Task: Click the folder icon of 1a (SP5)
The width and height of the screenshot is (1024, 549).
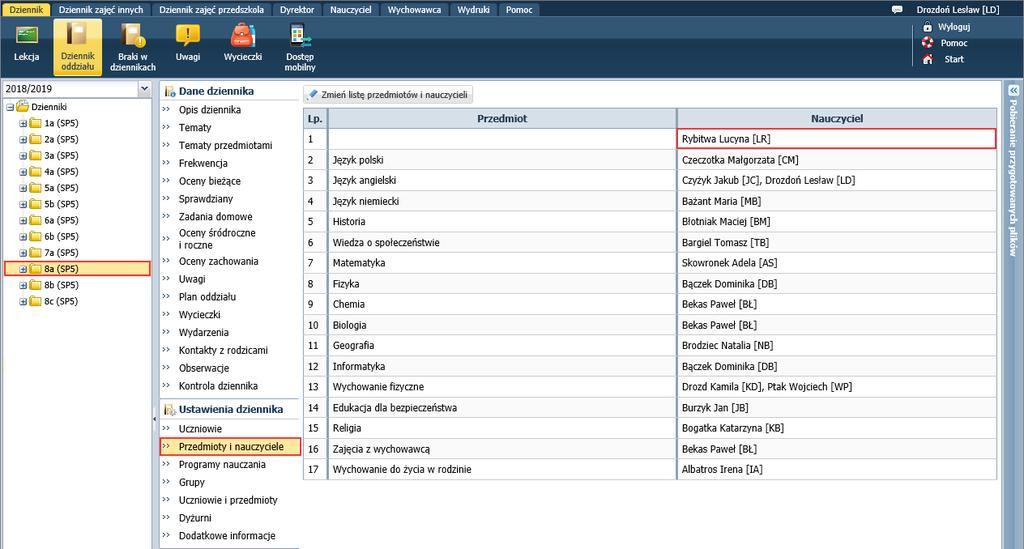Action: point(35,123)
